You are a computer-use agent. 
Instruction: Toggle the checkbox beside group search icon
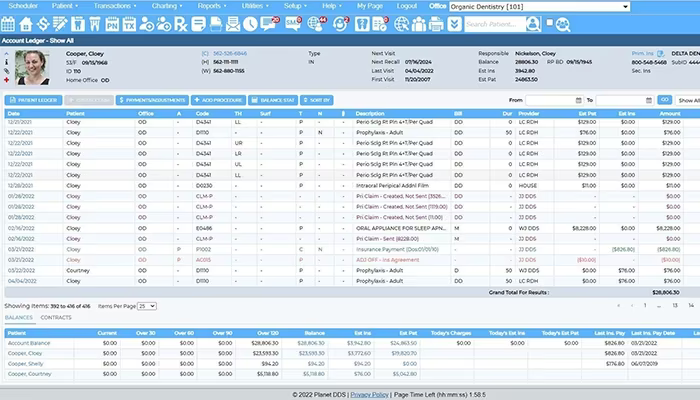coord(550,22)
